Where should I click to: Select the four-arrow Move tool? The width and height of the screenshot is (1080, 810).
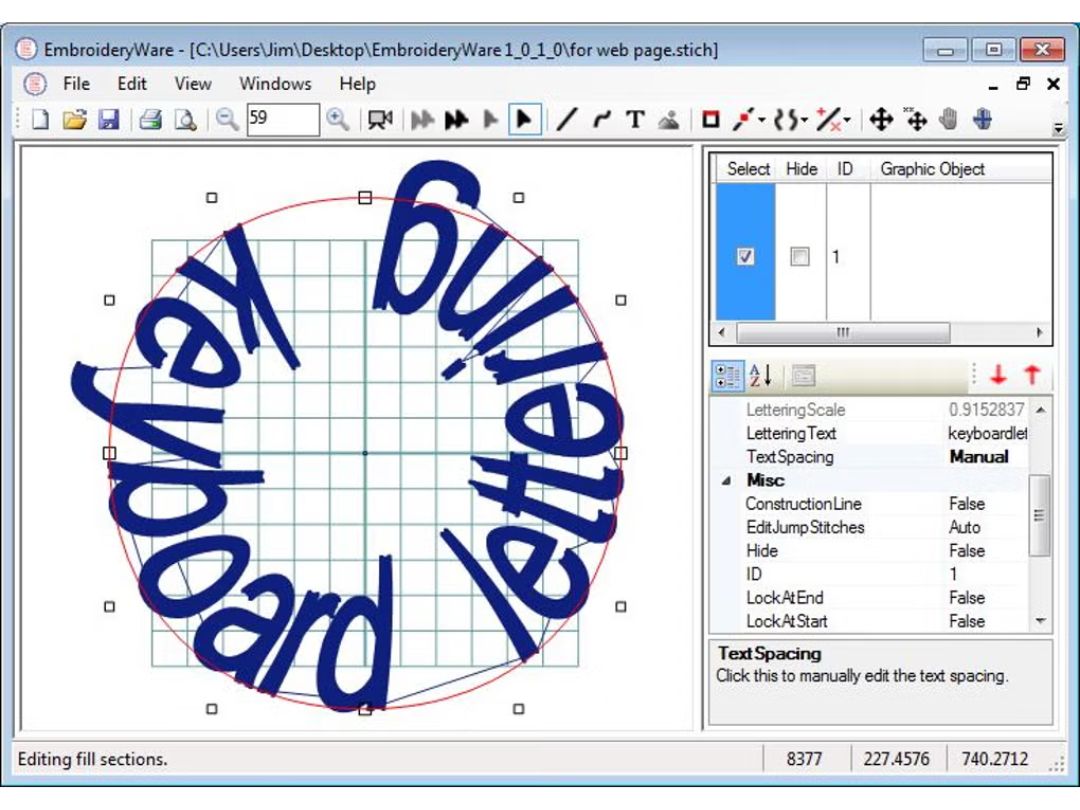pyautogui.click(x=881, y=120)
